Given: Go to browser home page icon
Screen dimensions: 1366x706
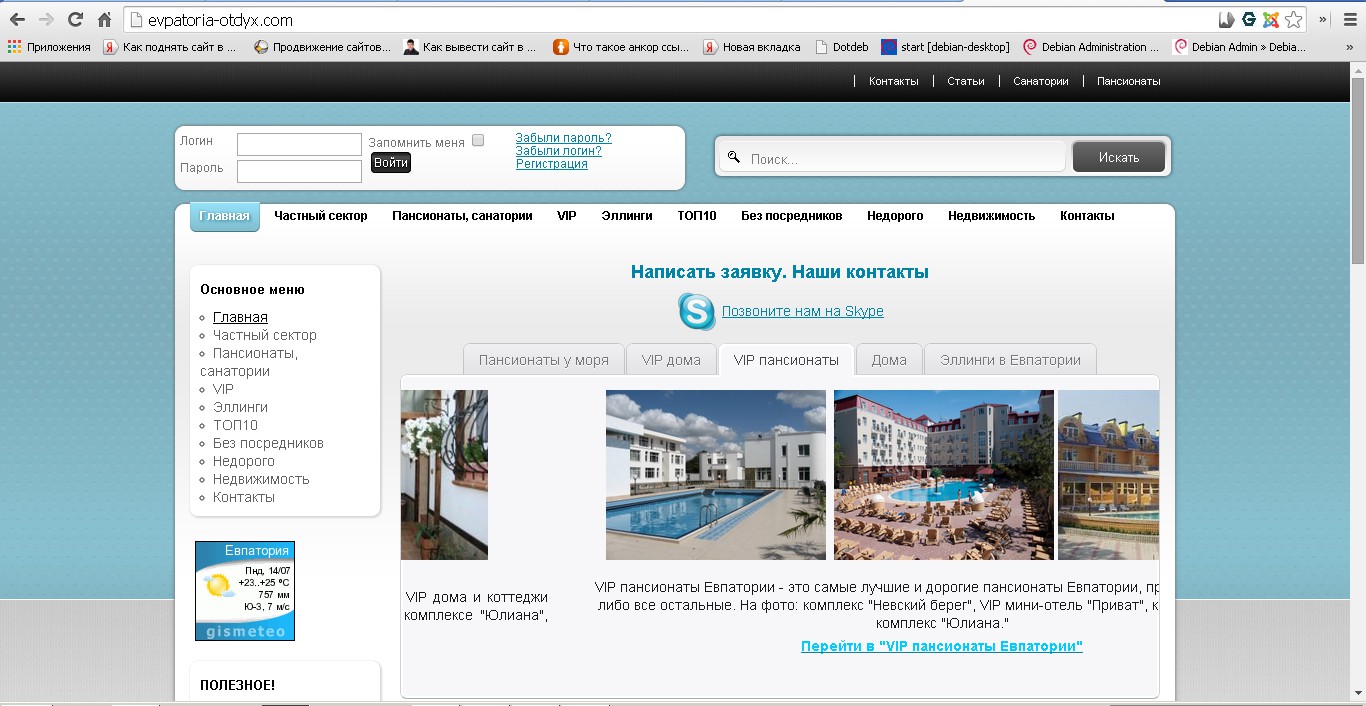Looking at the screenshot, I should coord(105,20).
